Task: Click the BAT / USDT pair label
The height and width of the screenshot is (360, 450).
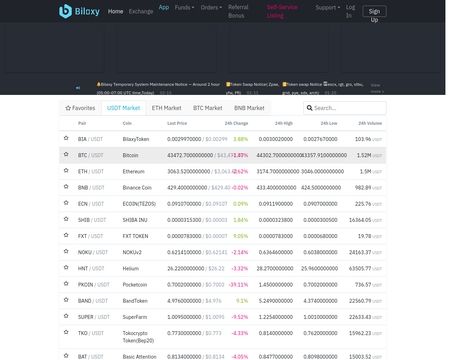Action: (91, 357)
